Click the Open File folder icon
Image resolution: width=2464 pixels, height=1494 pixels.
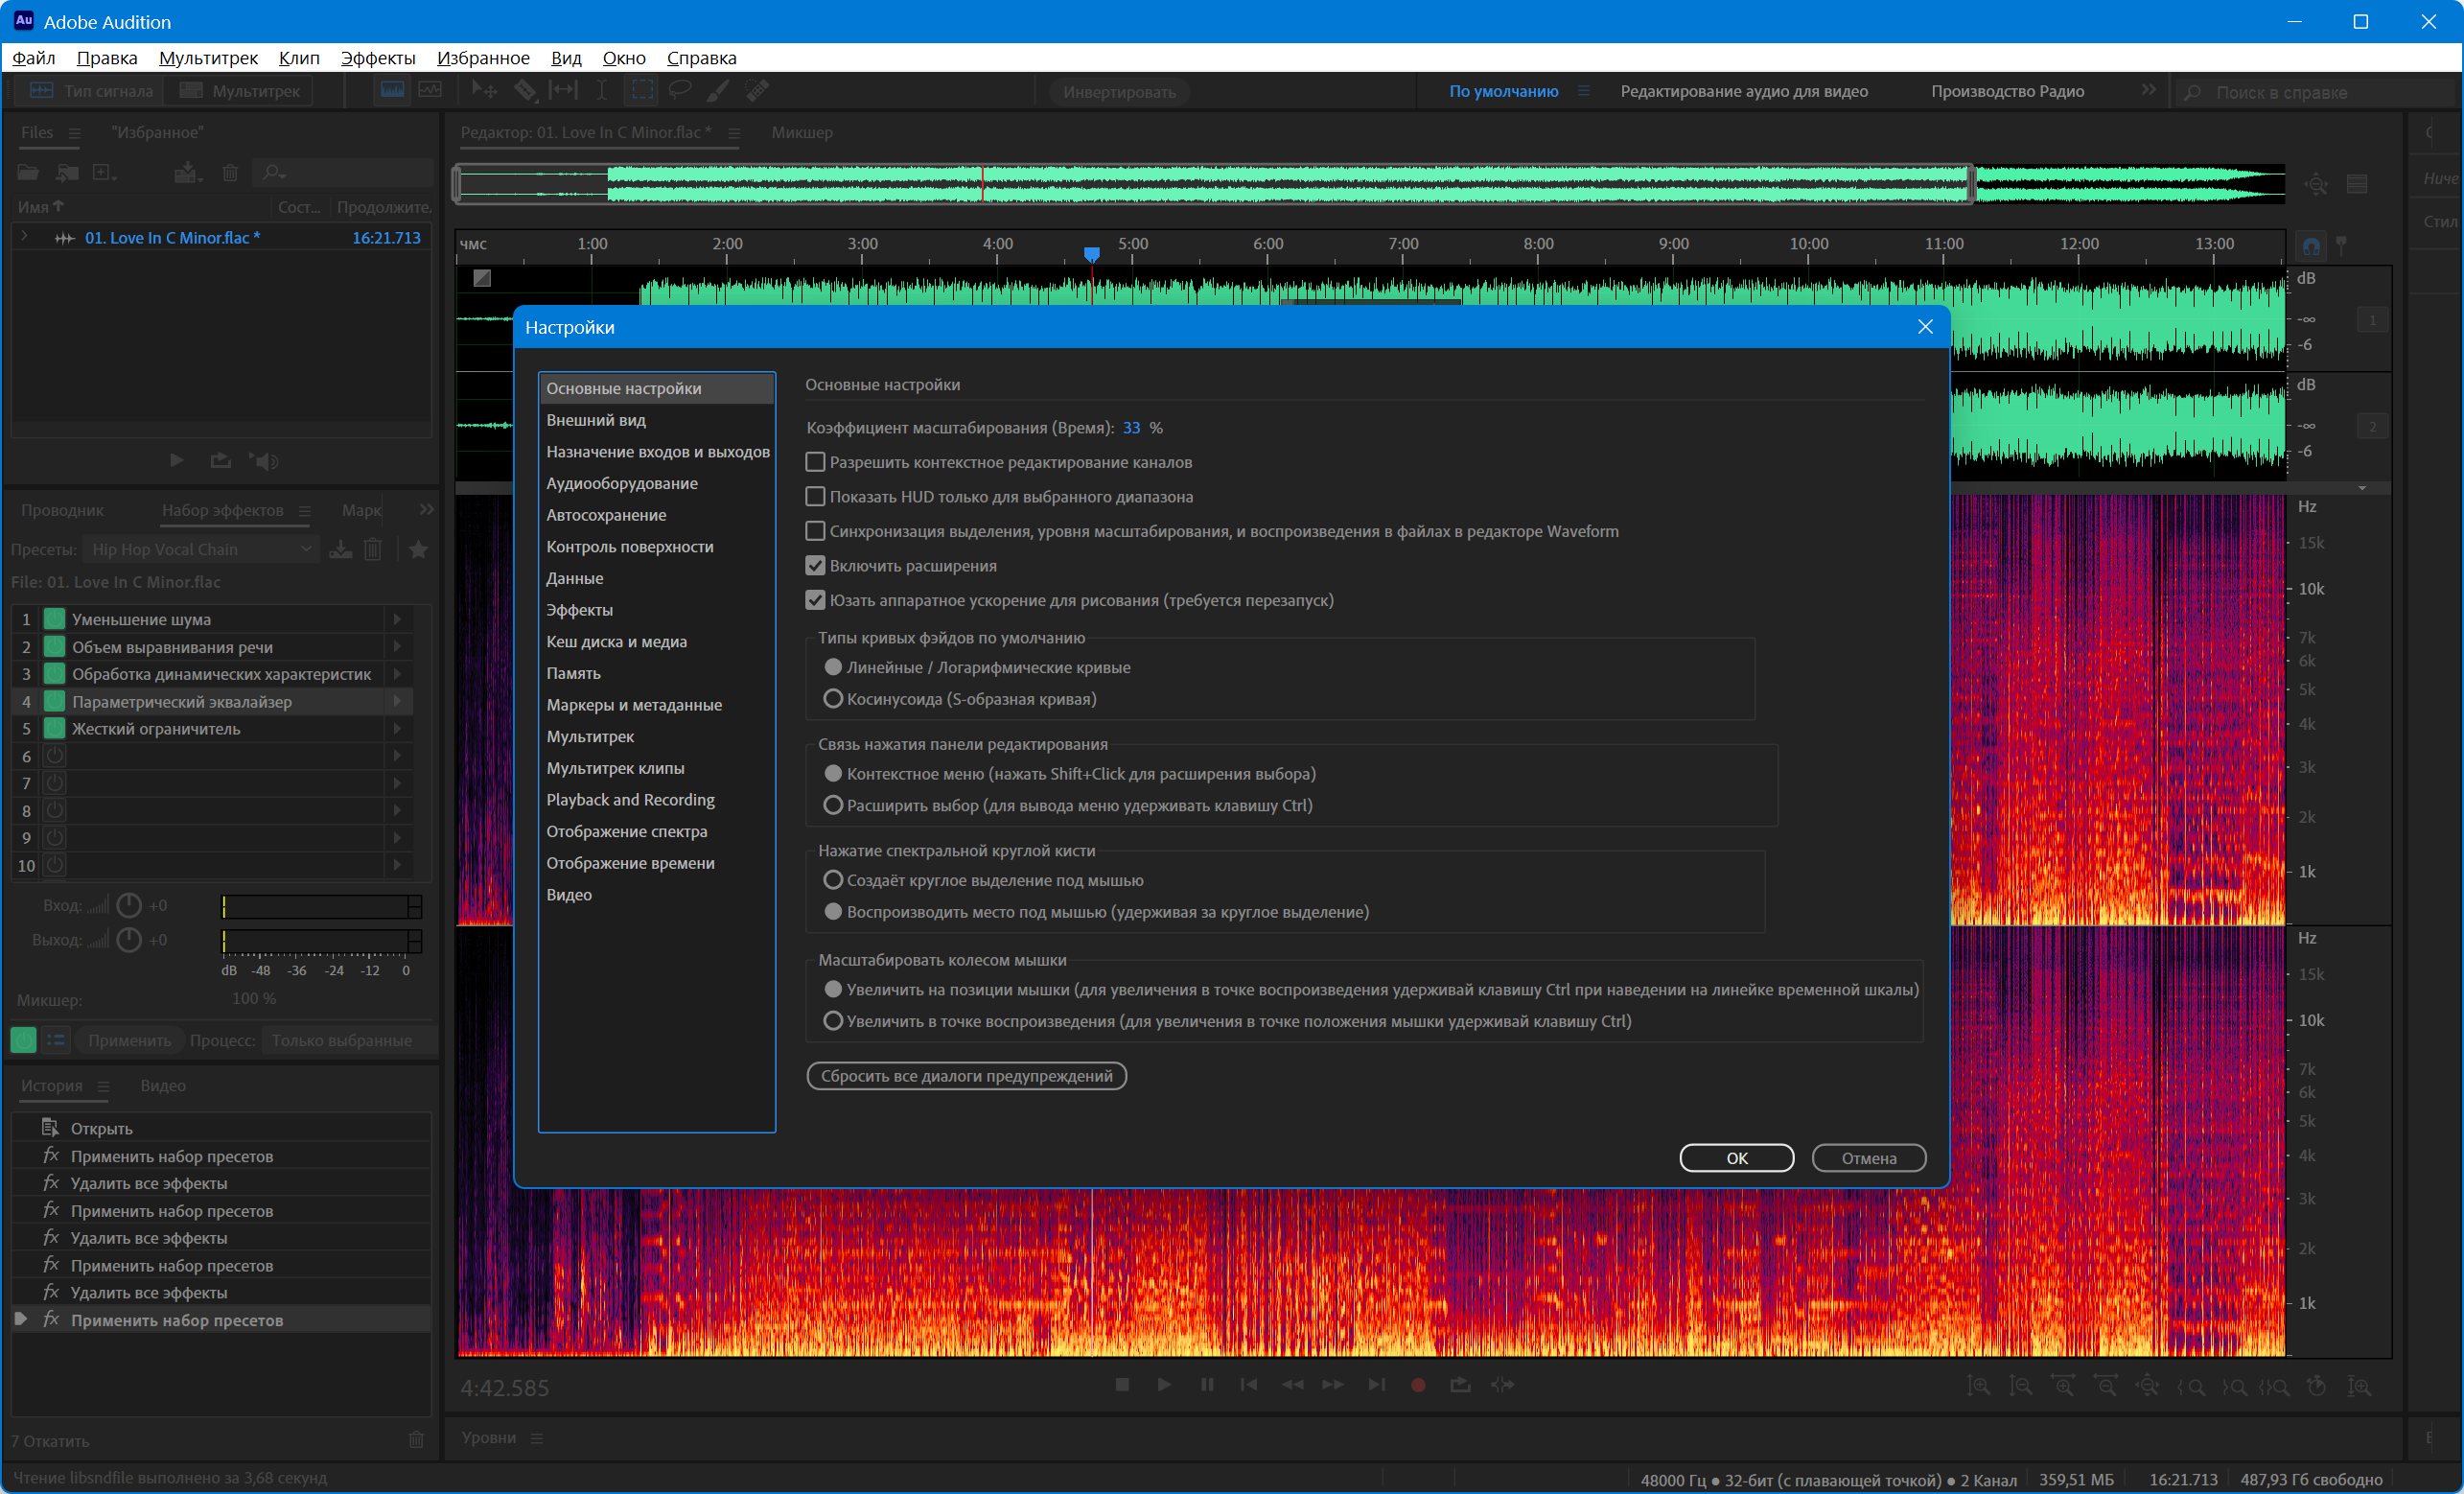click(28, 173)
